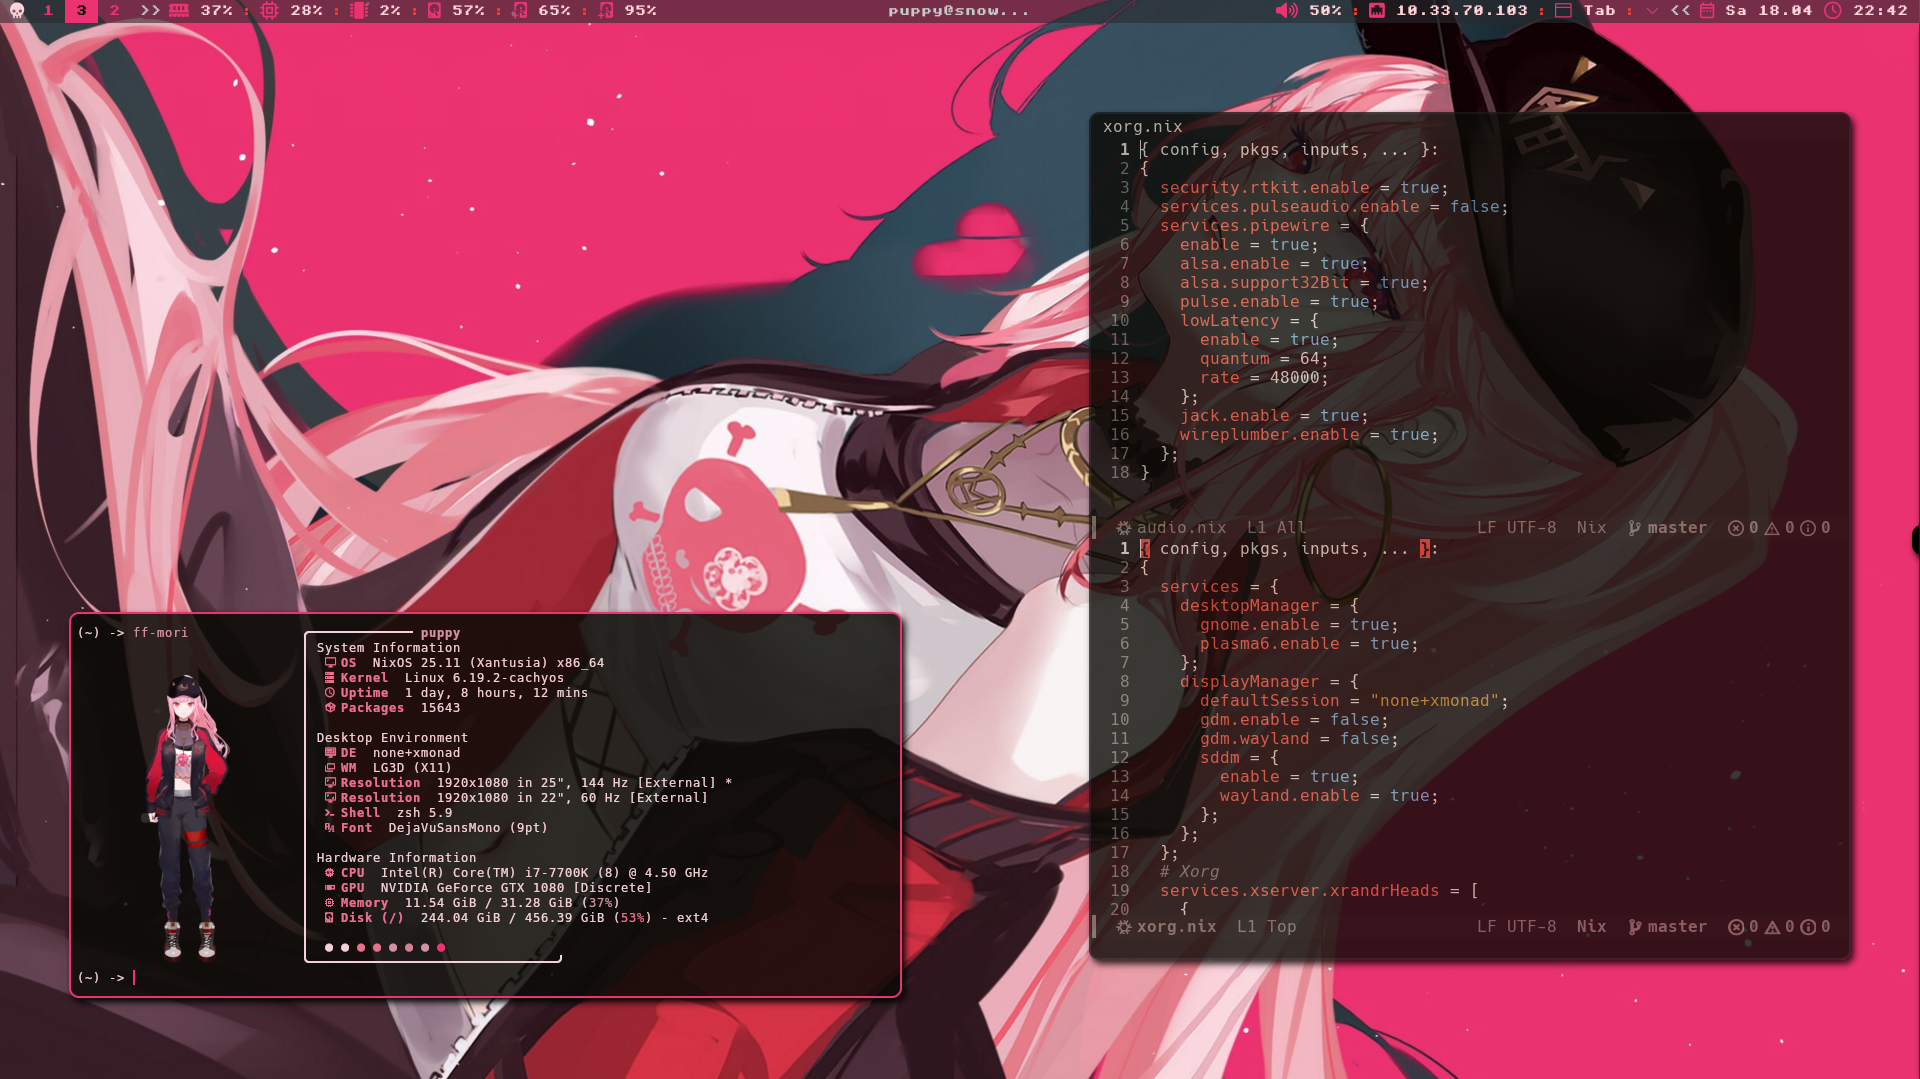Click the 'ff-mori' command in the terminal
This screenshot has height=1079, width=1920.
(161, 633)
